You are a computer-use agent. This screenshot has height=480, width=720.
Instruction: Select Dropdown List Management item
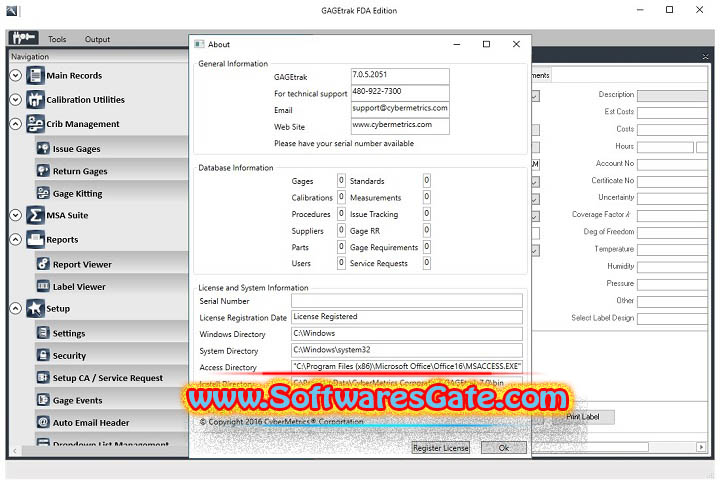[x=111, y=444]
